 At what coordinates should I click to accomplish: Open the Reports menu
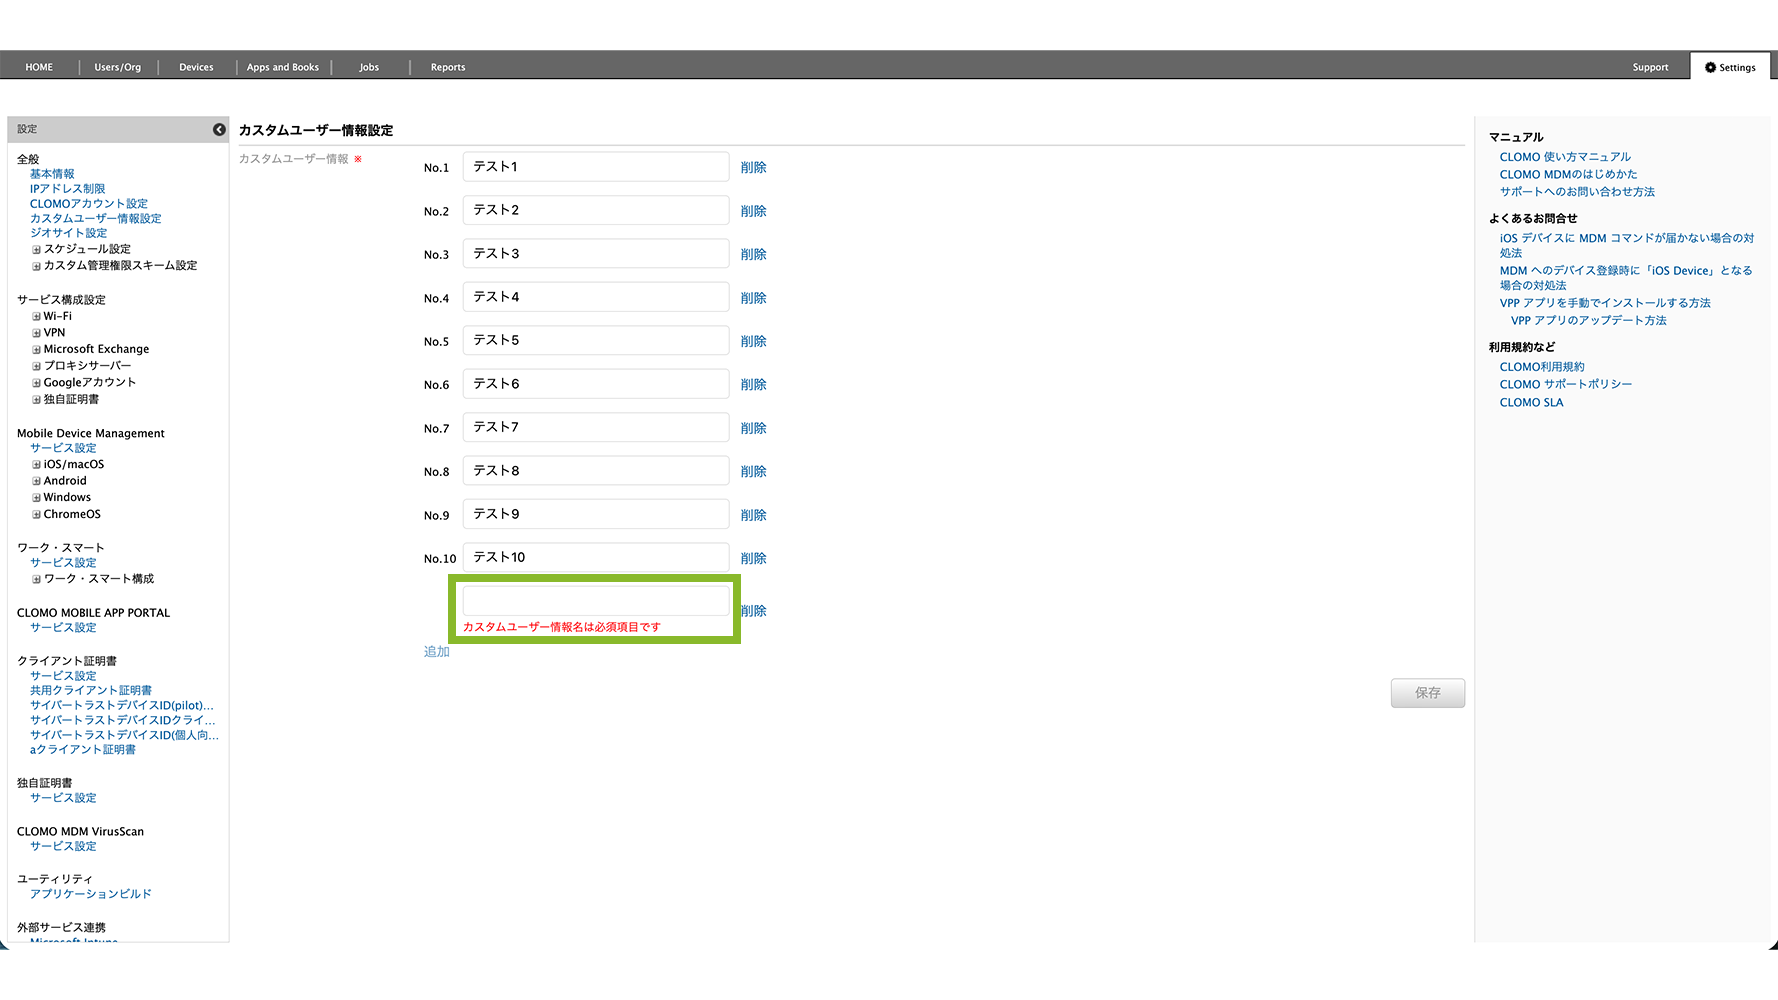coord(448,67)
